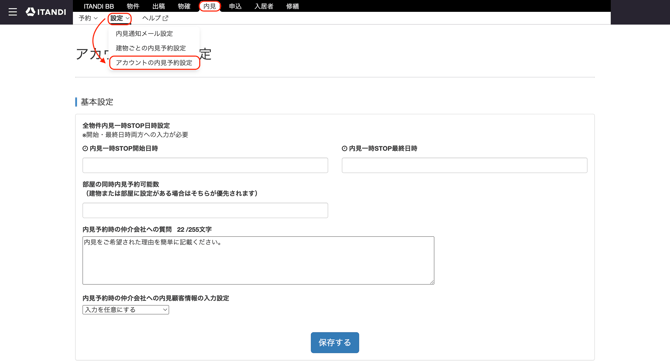Open the 入力を任意にする select box
670x362 pixels.
point(126,309)
